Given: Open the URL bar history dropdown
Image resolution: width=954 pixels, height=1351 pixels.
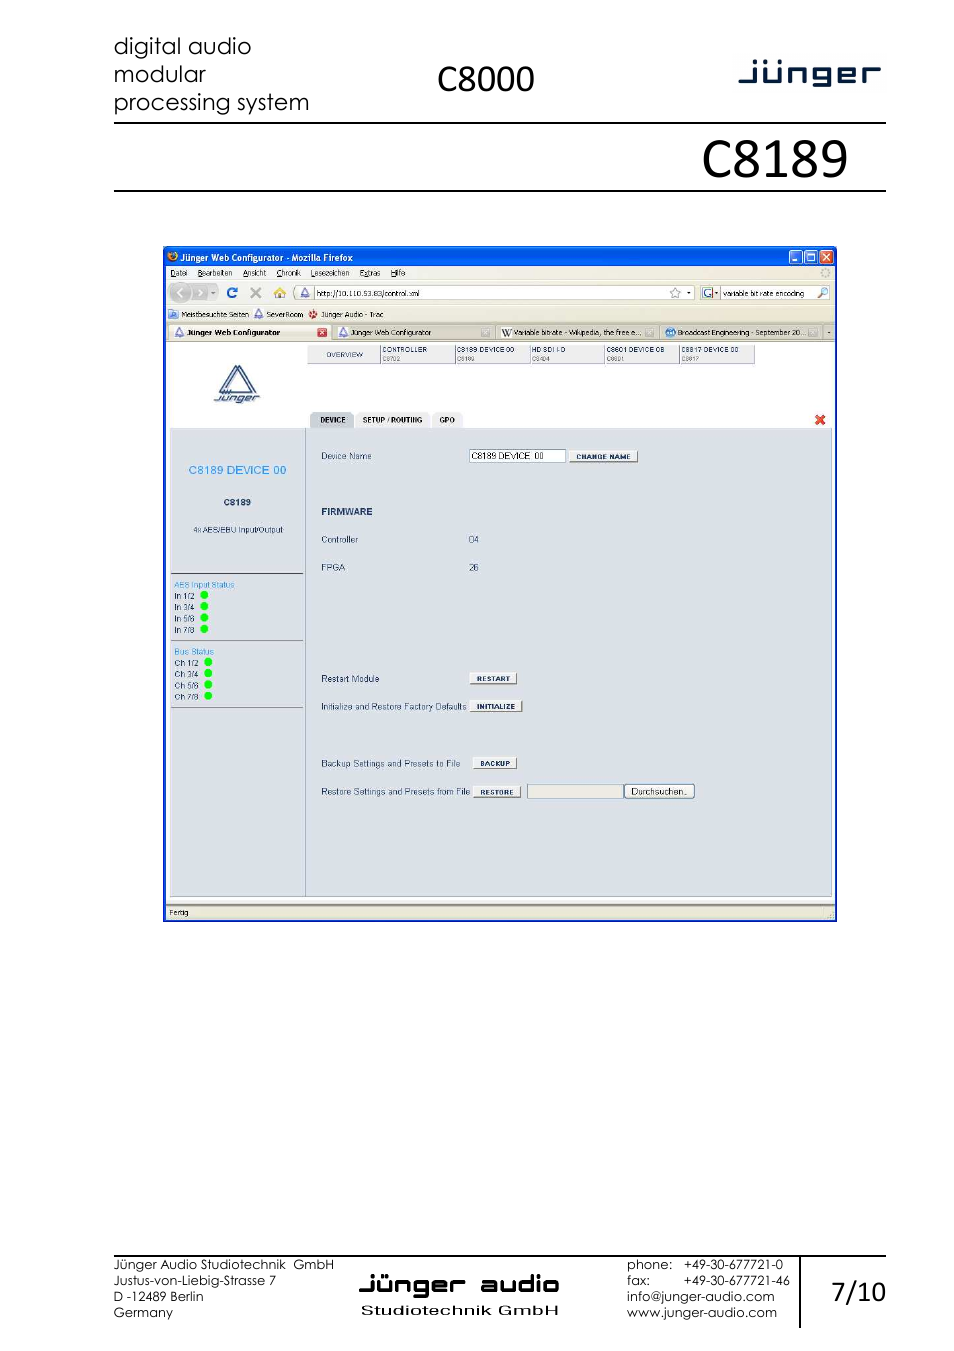Looking at the screenshot, I should pyautogui.click(x=689, y=293).
